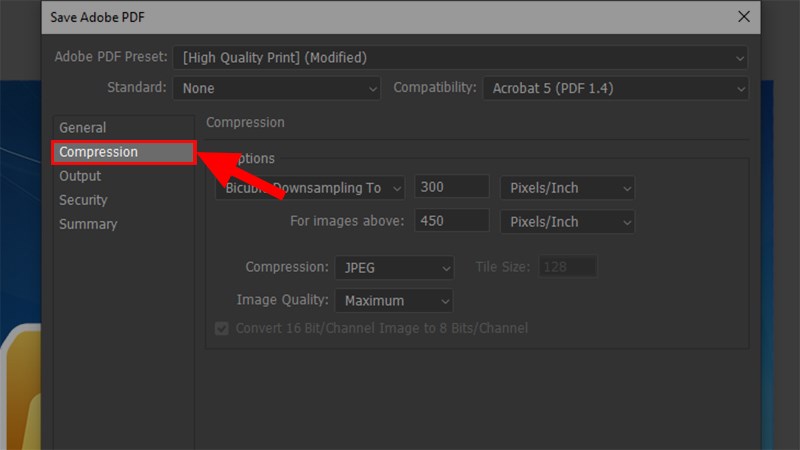Open the Adobe PDF Preset dropdown

(460, 58)
